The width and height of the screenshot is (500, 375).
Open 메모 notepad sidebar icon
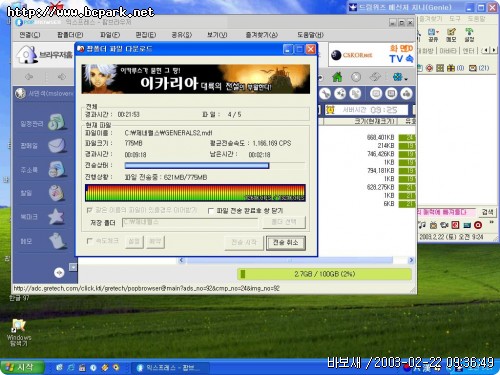coord(57,241)
